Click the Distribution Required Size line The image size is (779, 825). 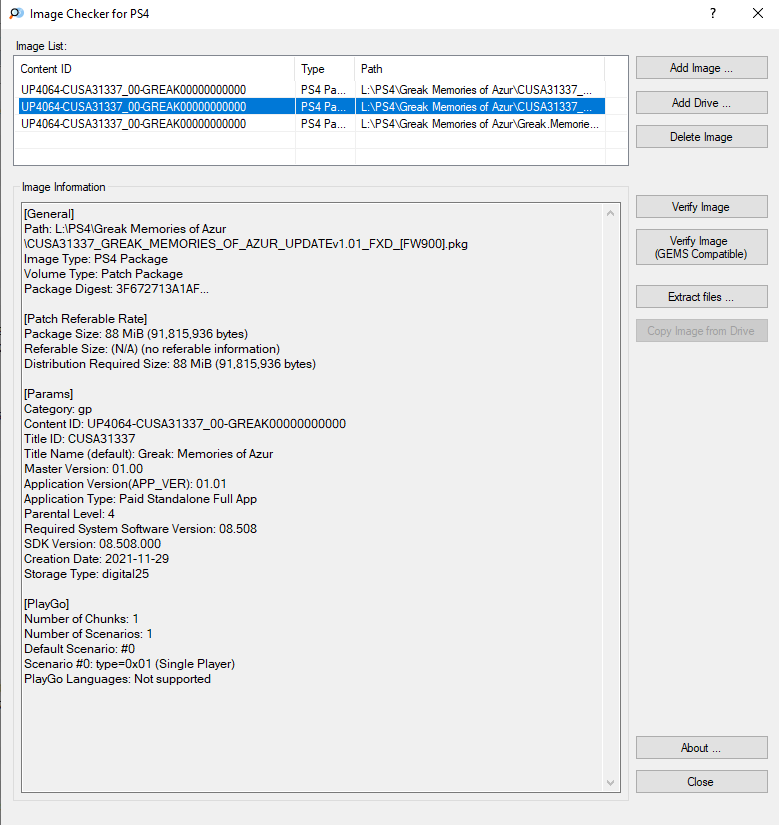(170, 364)
